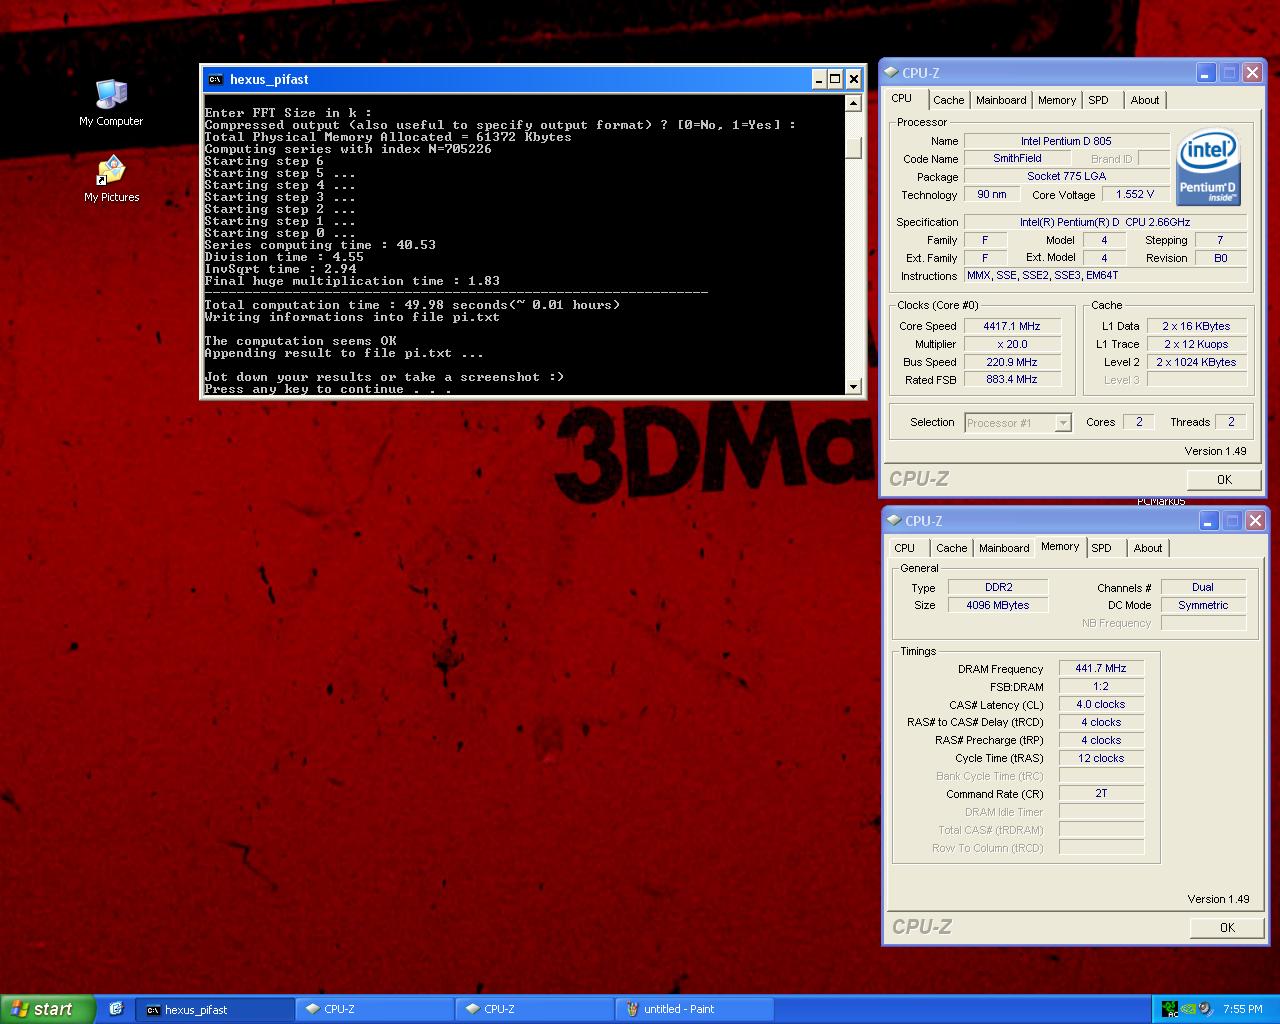Click the console scrollbar down arrow

853,386
